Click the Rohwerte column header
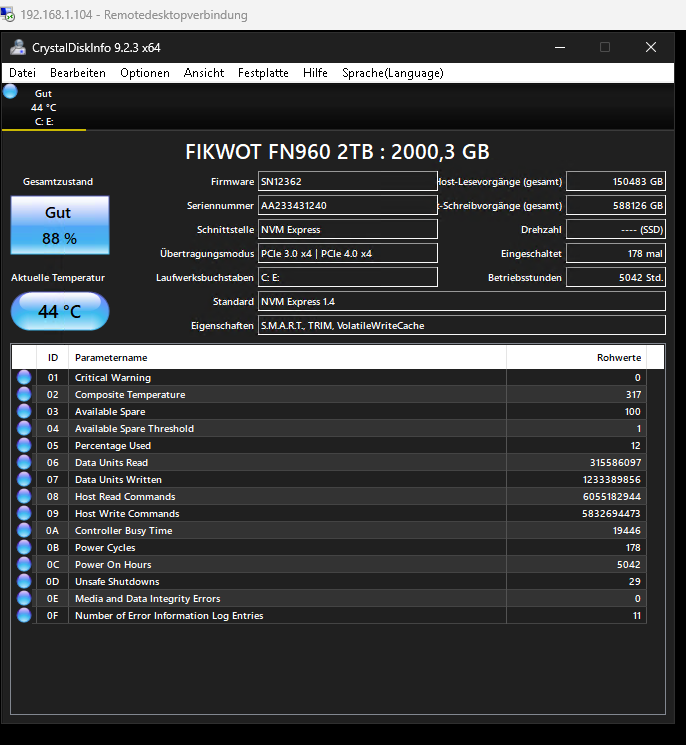The height and width of the screenshot is (745, 686). [576, 357]
